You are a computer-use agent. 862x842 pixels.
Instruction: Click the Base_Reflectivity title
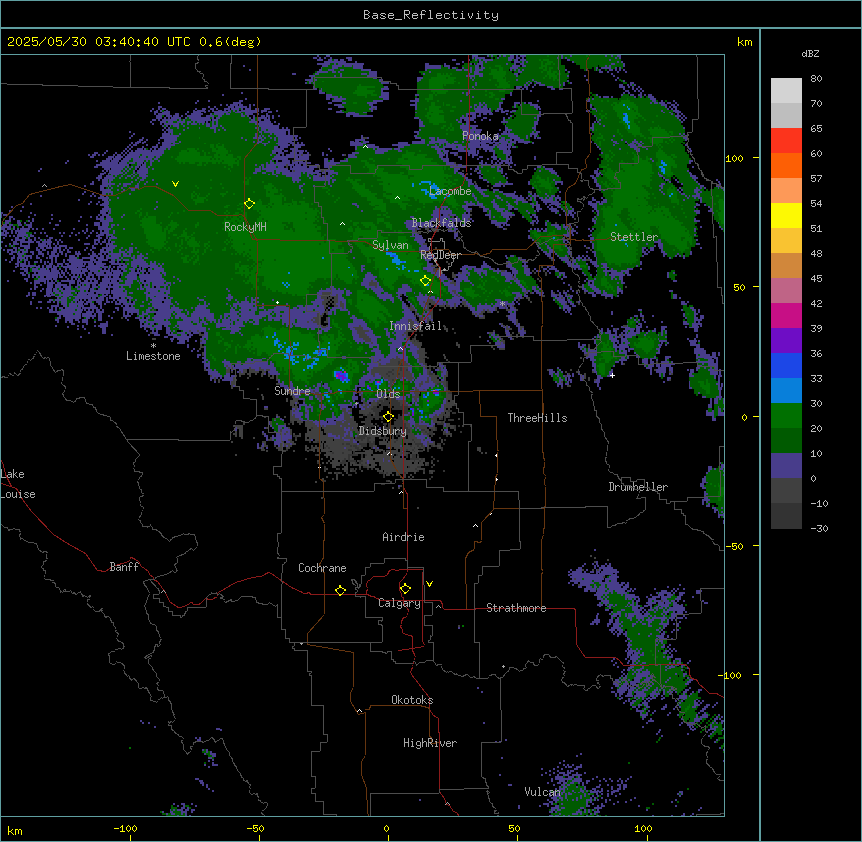pos(431,15)
